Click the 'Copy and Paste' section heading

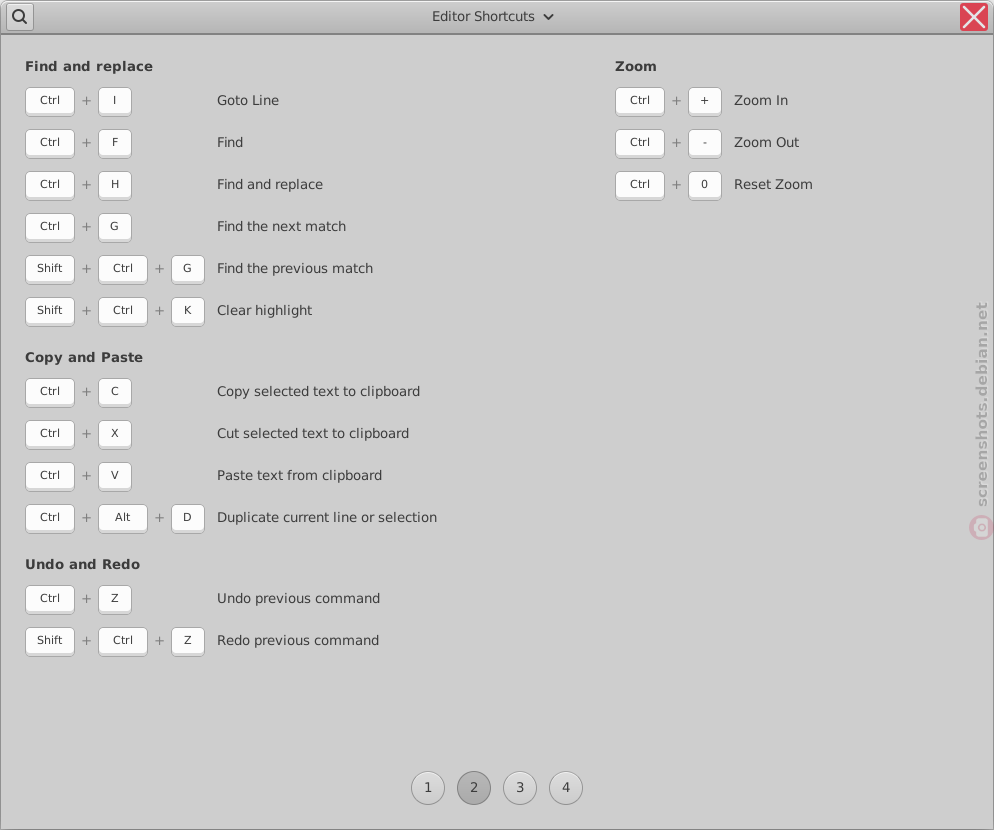click(84, 358)
